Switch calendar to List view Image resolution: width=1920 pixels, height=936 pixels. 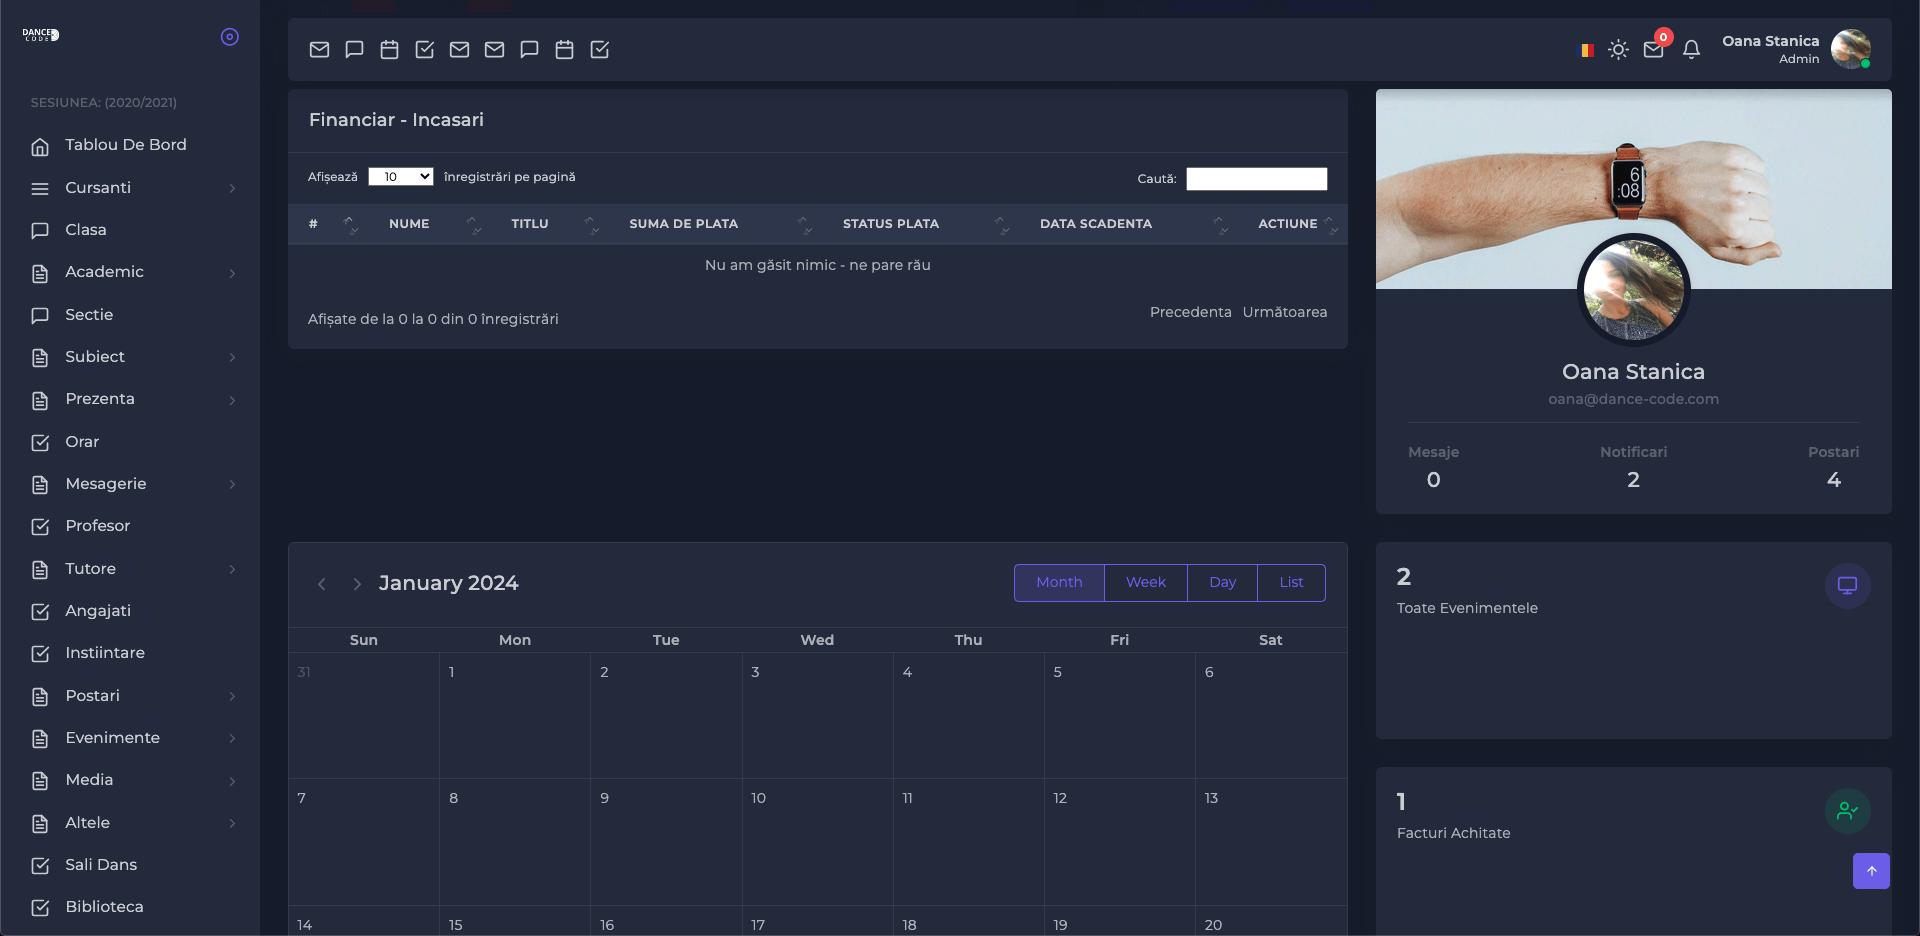[x=1291, y=583]
